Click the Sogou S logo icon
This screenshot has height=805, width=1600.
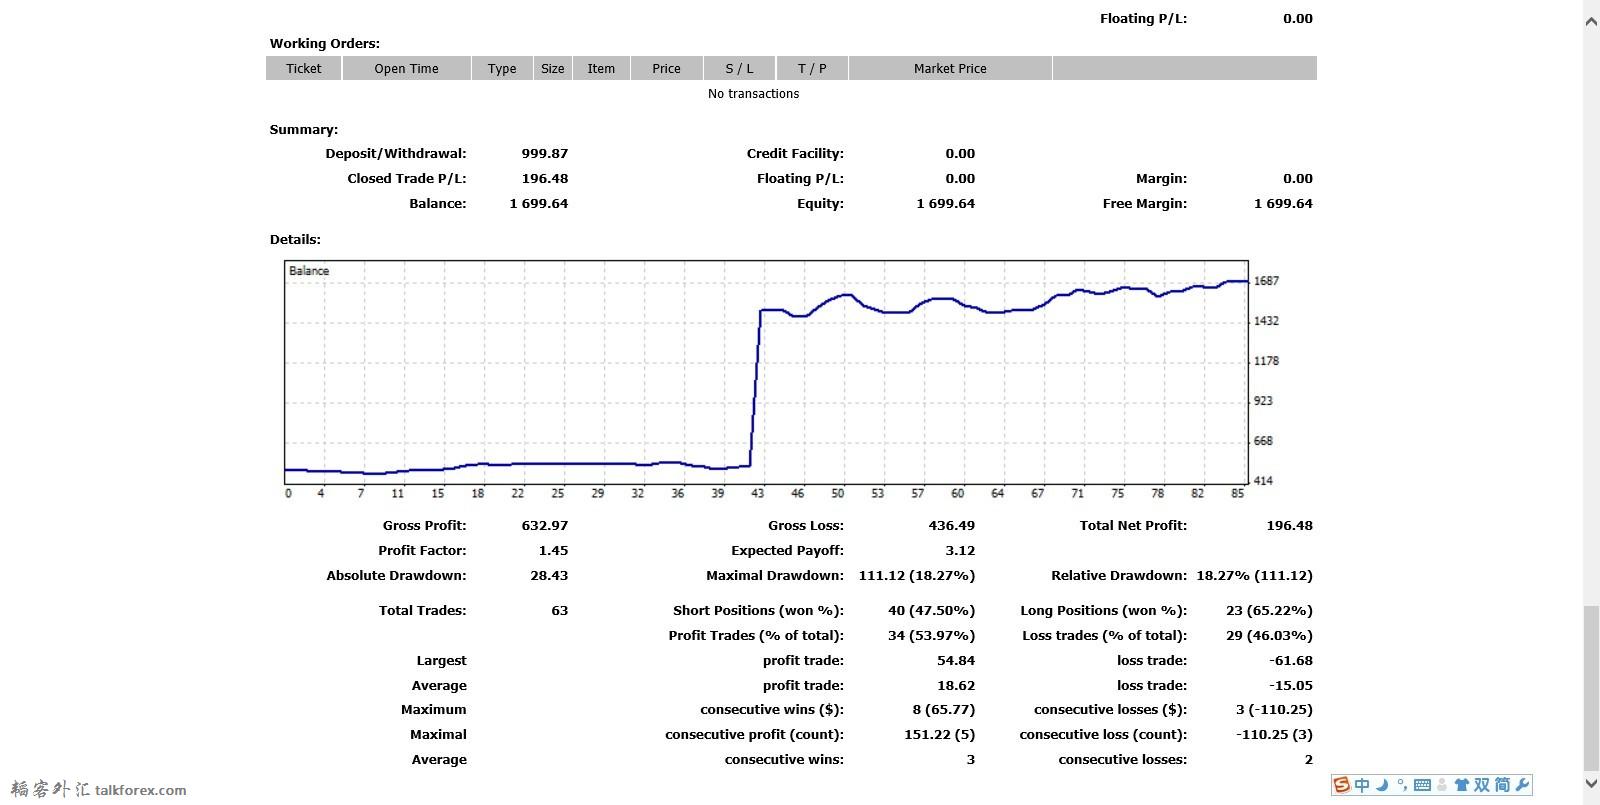(1342, 785)
